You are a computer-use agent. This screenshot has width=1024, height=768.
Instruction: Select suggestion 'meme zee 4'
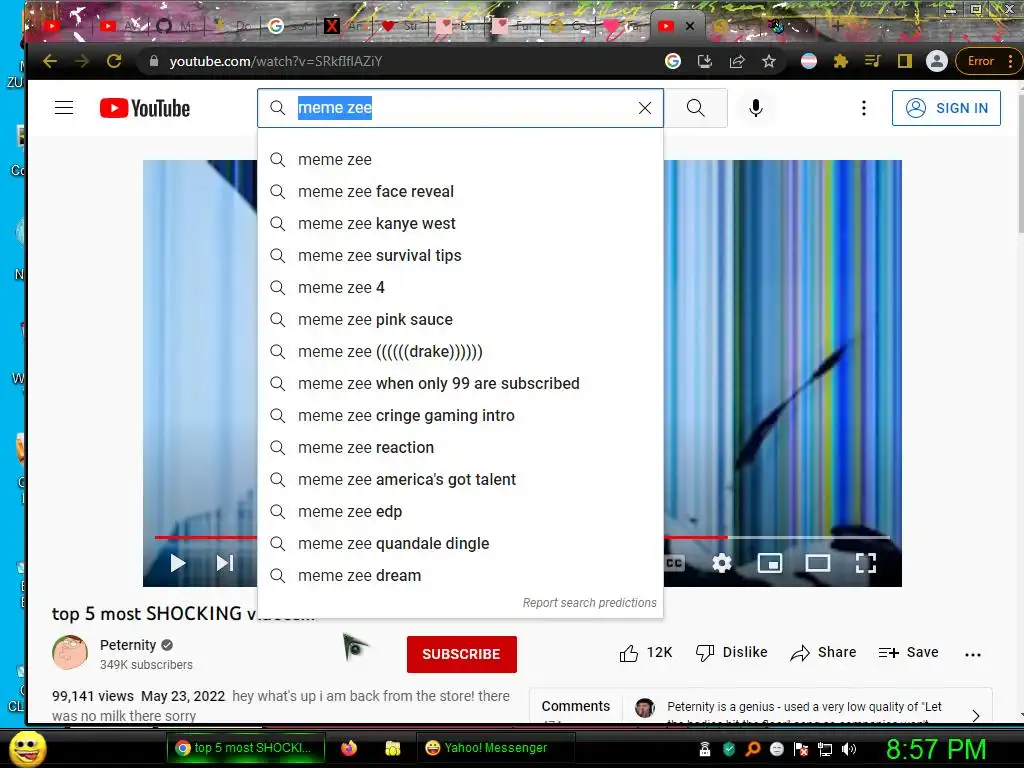460,287
